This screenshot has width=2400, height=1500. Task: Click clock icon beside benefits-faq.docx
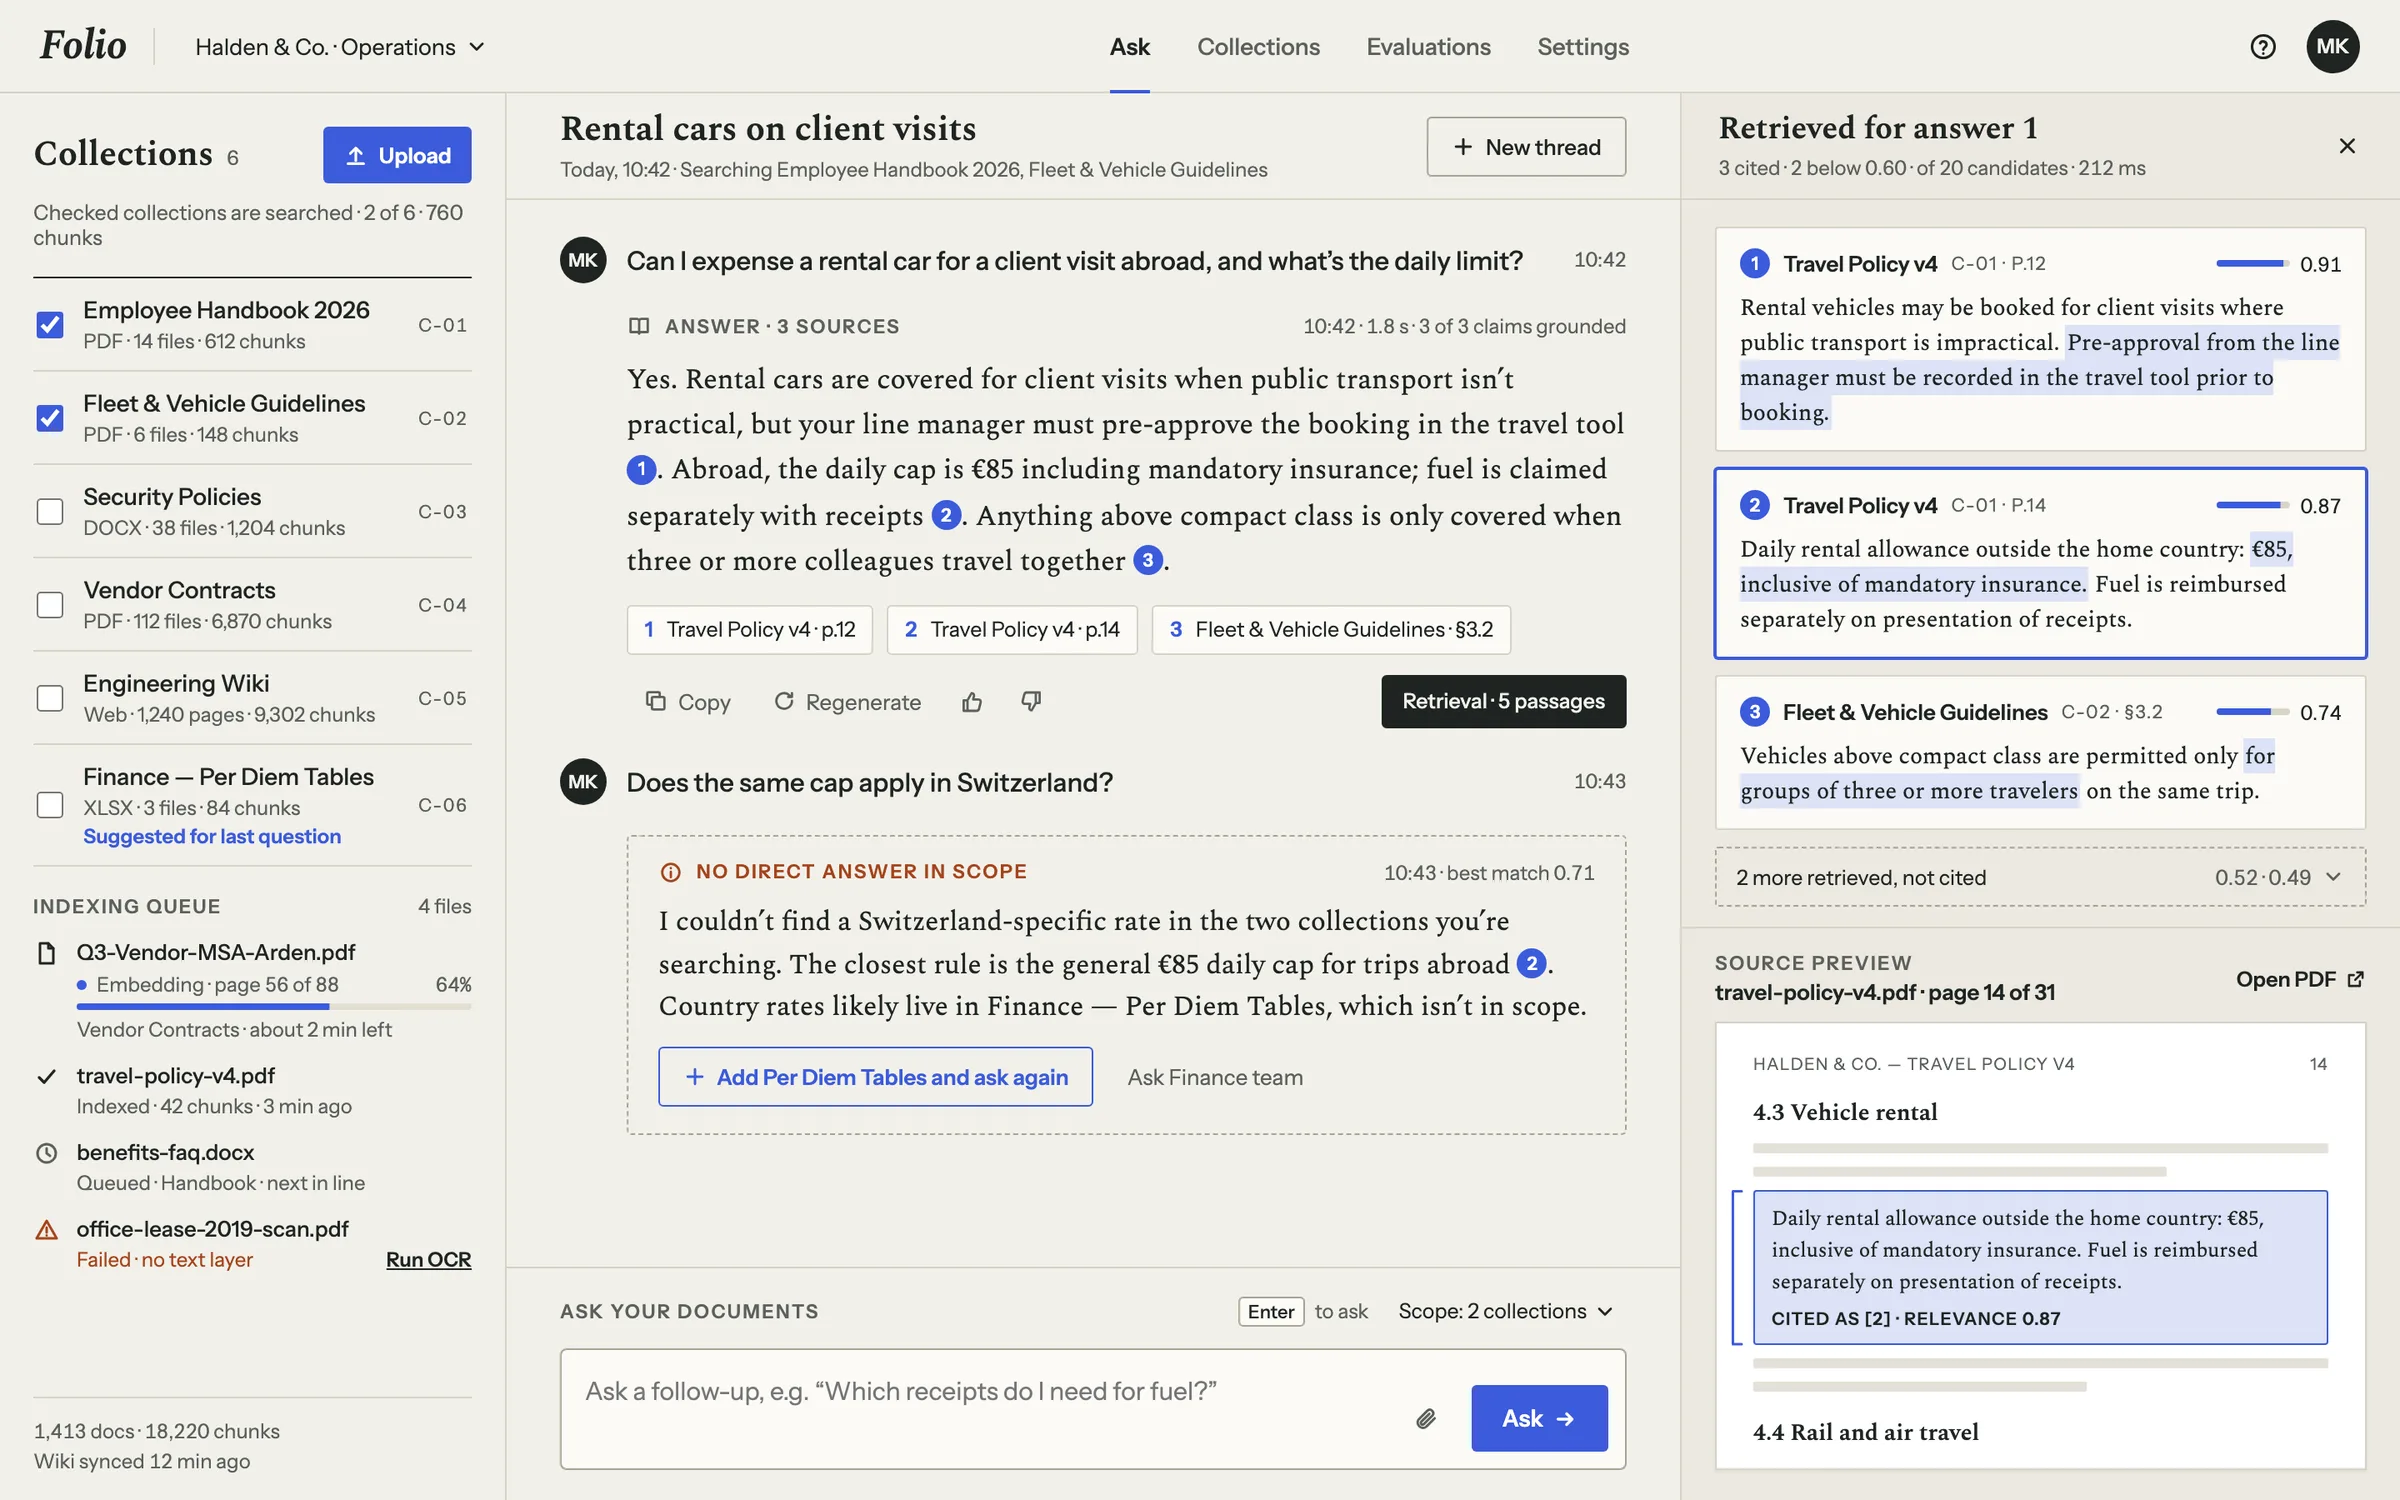pos(46,1153)
